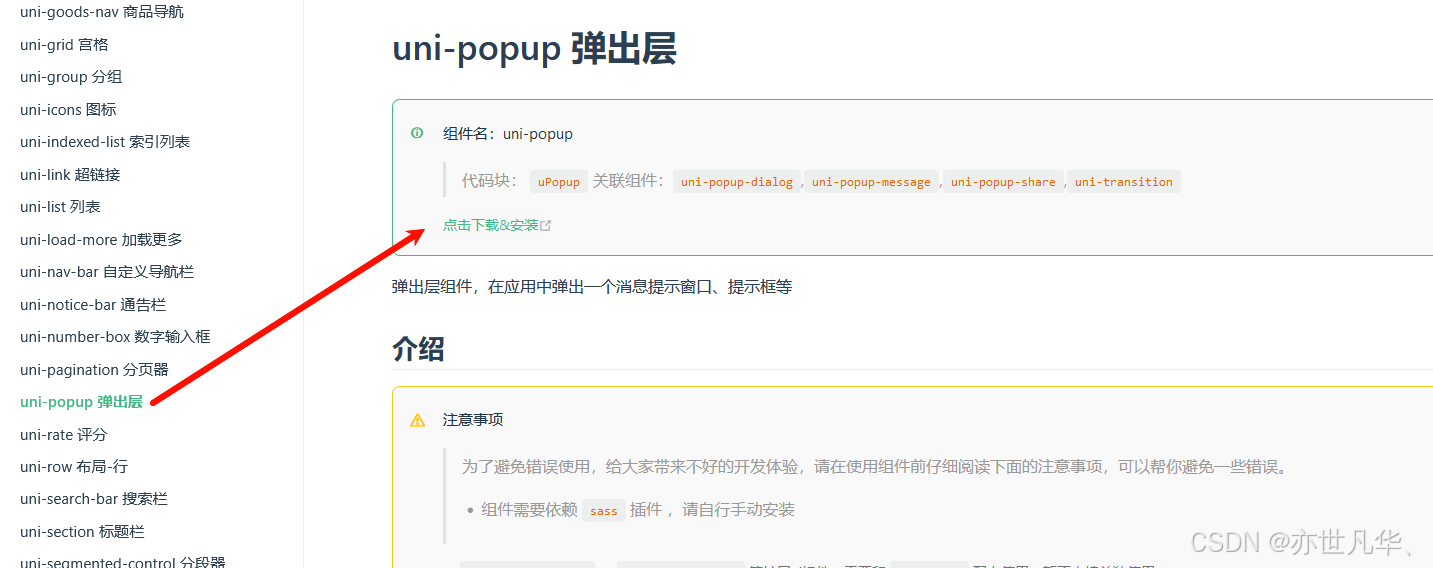Click the uni-popup-message code tag
The width and height of the screenshot is (1433, 568).
point(871,182)
